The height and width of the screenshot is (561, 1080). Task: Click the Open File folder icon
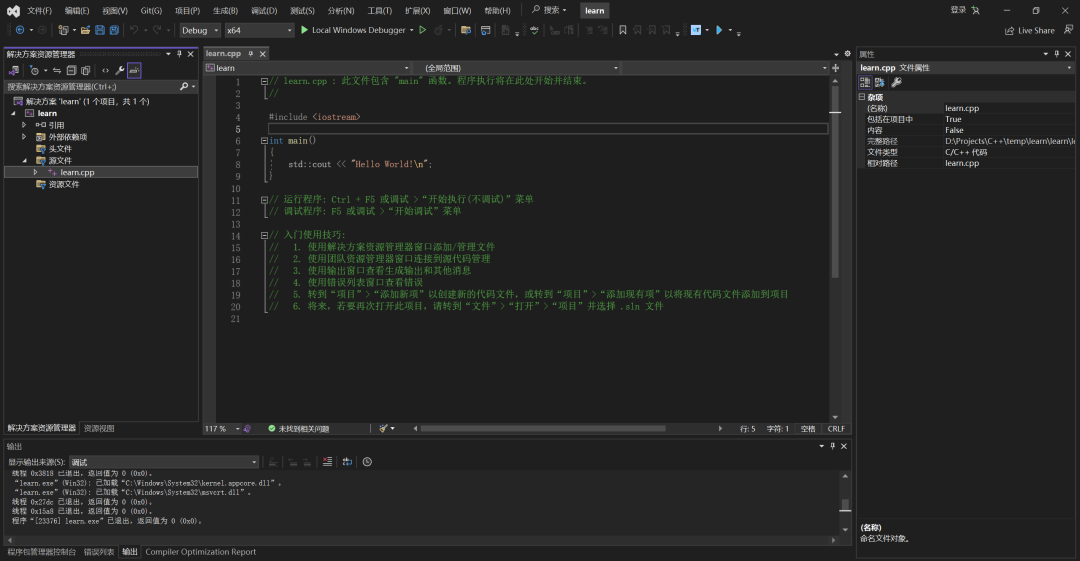86,30
